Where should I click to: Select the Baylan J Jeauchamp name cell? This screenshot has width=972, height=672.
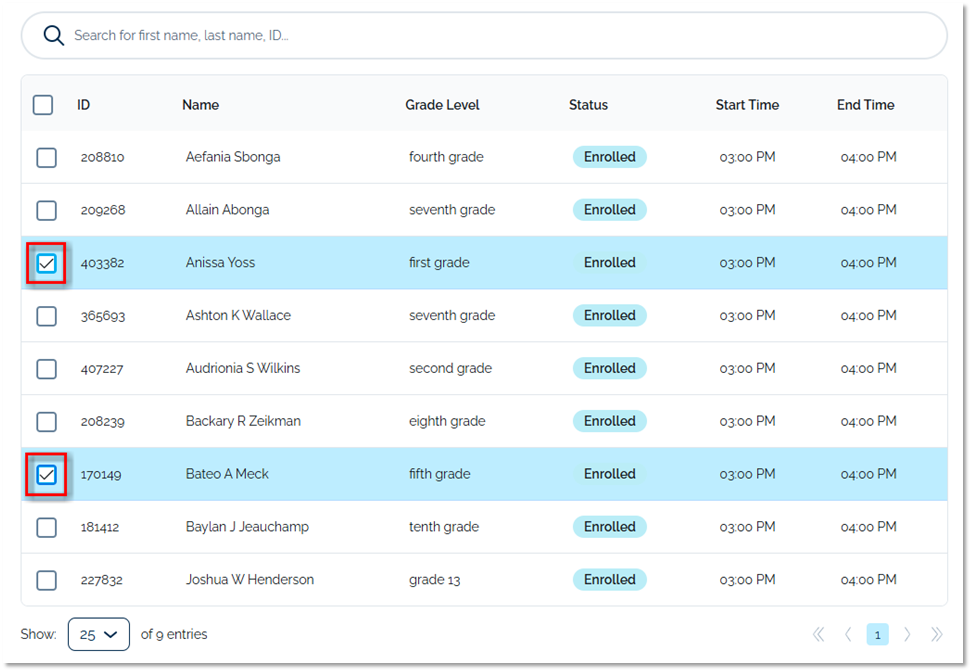click(247, 527)
